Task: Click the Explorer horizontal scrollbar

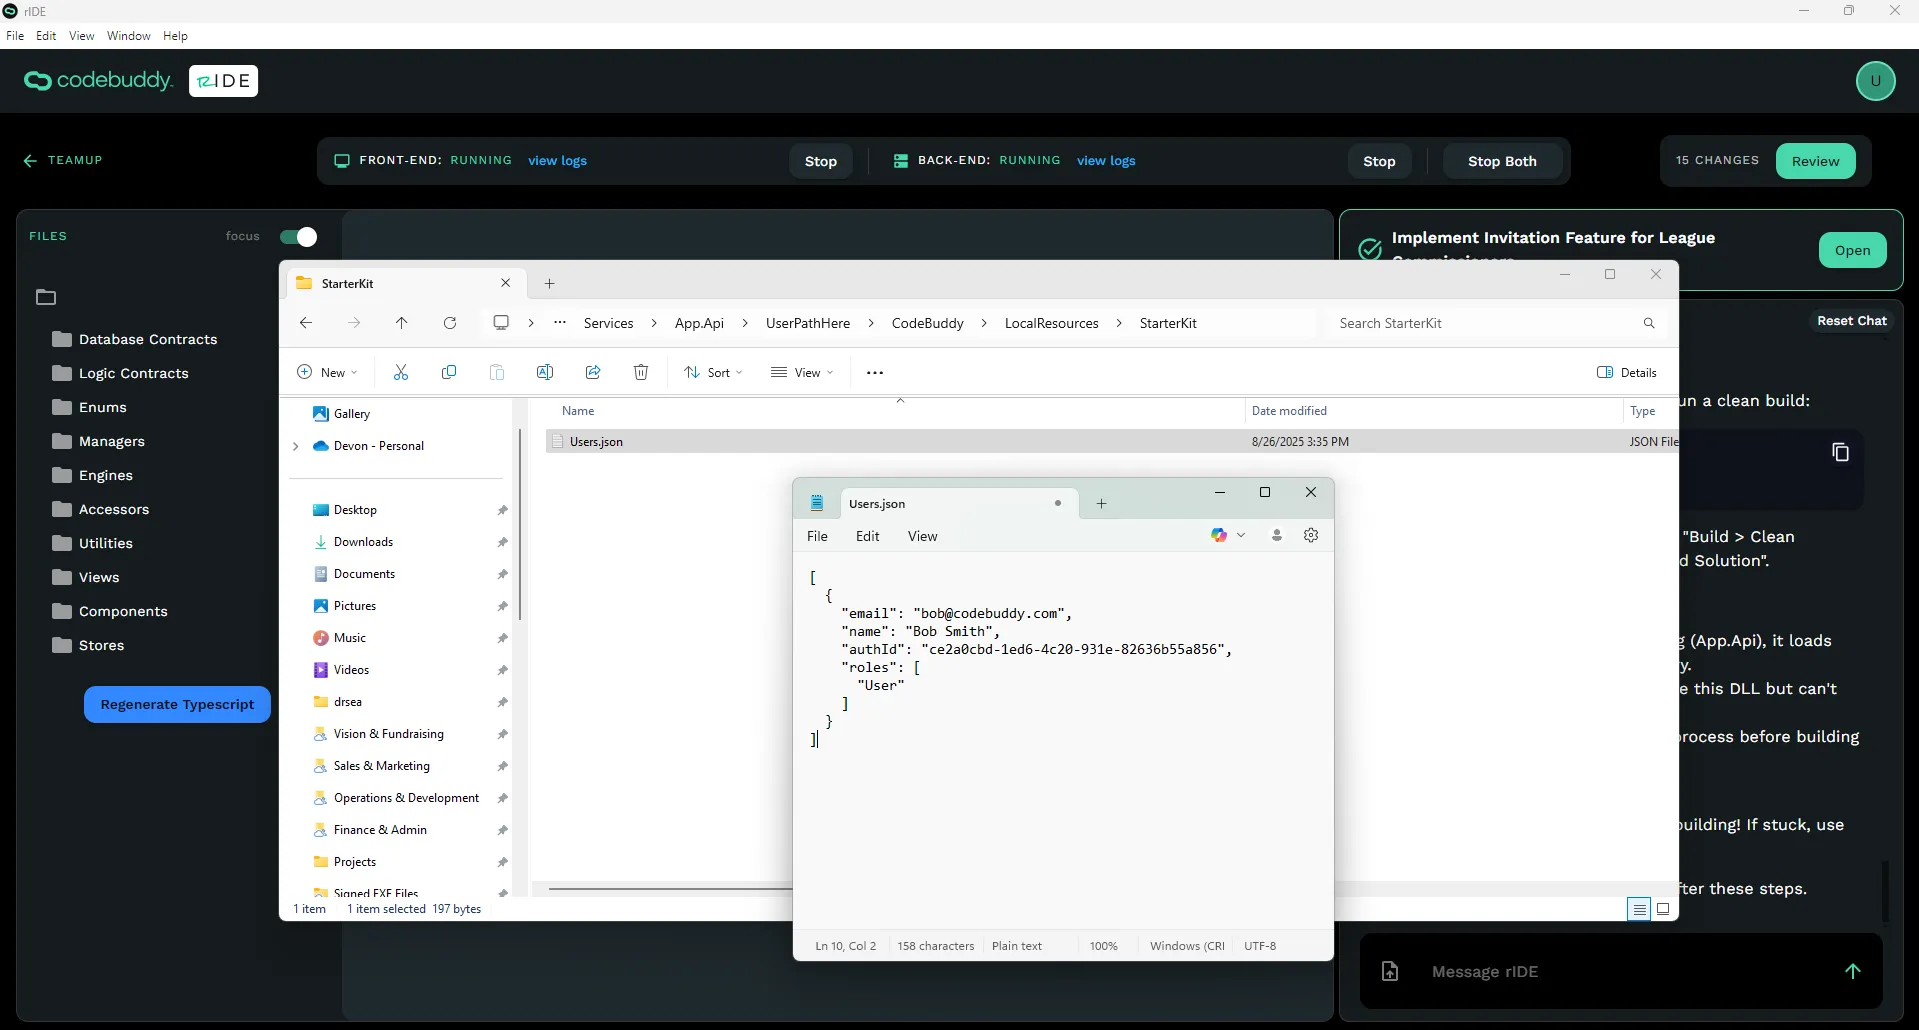Action: tap(670, 888)
